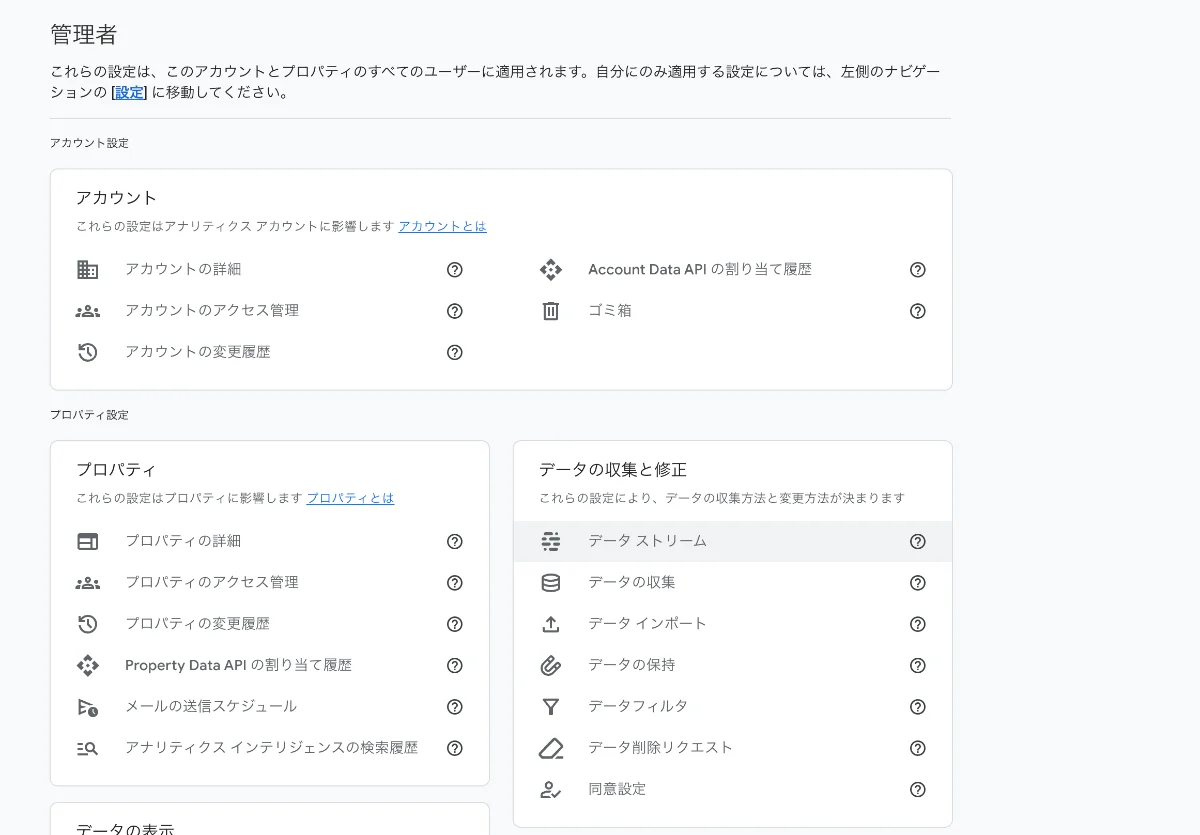Select メールの送信スケジュール menu item
The height and width of the screenshot is (835, 1200).
tap(211, 706)
